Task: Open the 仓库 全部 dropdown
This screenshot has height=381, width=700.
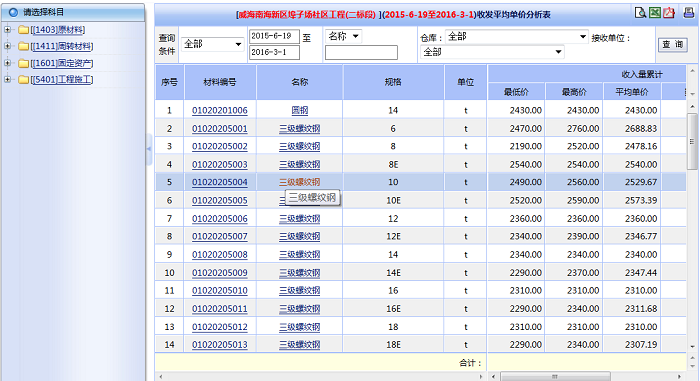Action: click(x=517, y=37)
